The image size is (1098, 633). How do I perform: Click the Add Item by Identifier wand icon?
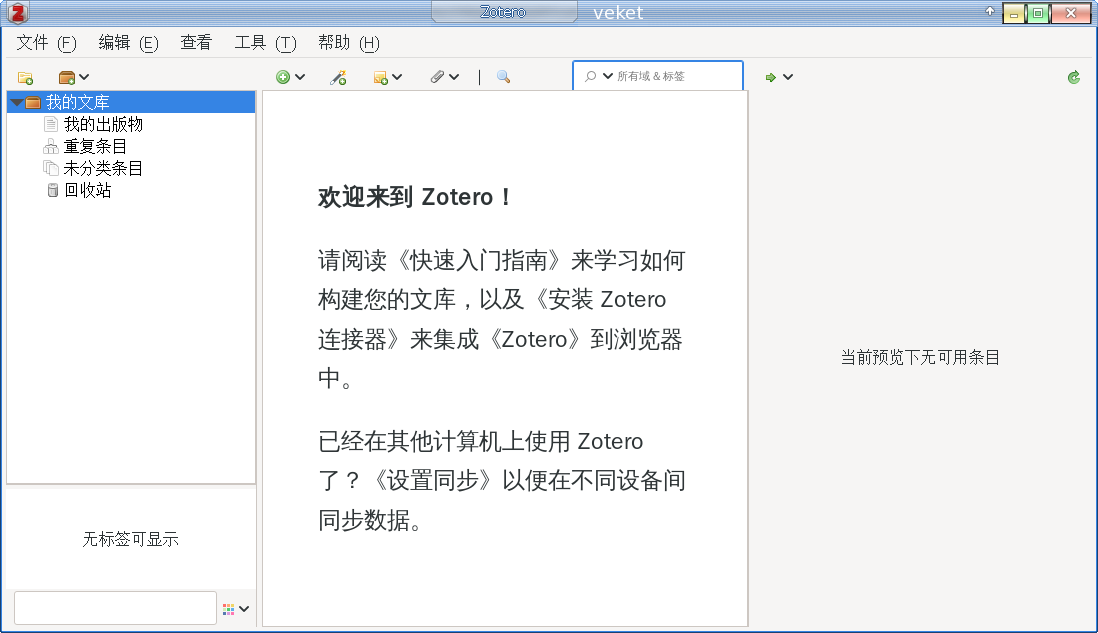click(x=338, y=77)
